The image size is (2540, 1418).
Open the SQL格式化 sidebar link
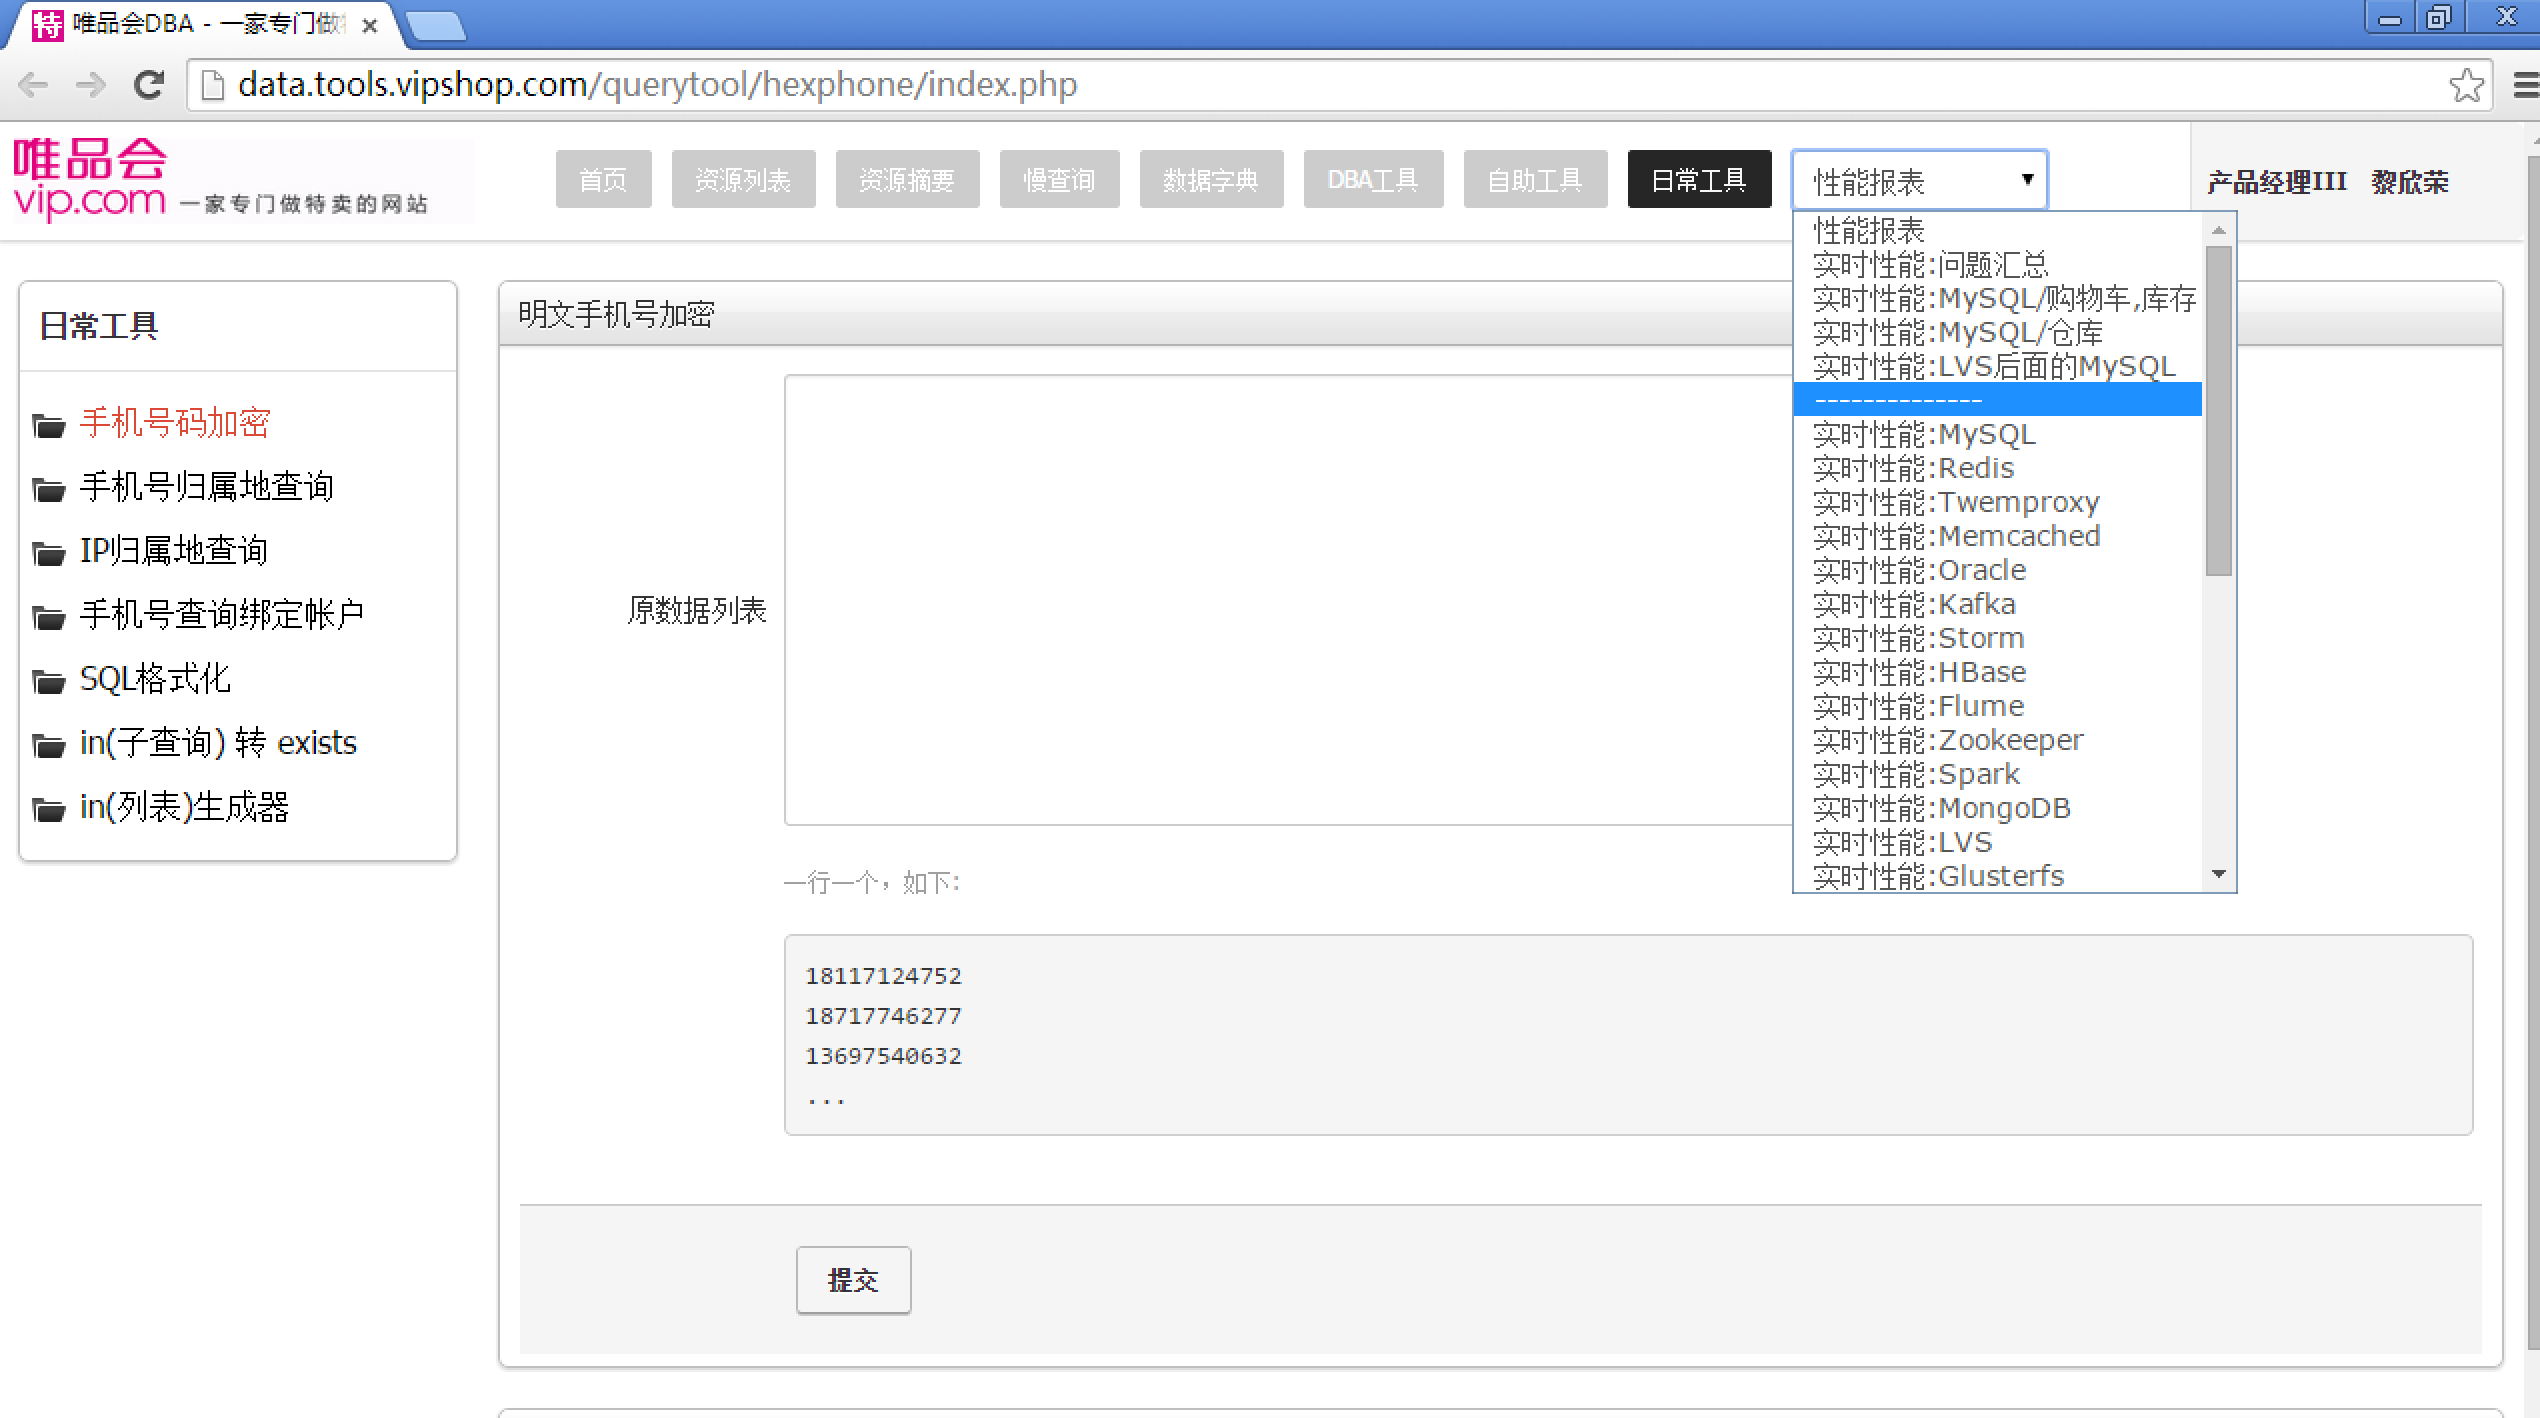(x=155, y=679)
